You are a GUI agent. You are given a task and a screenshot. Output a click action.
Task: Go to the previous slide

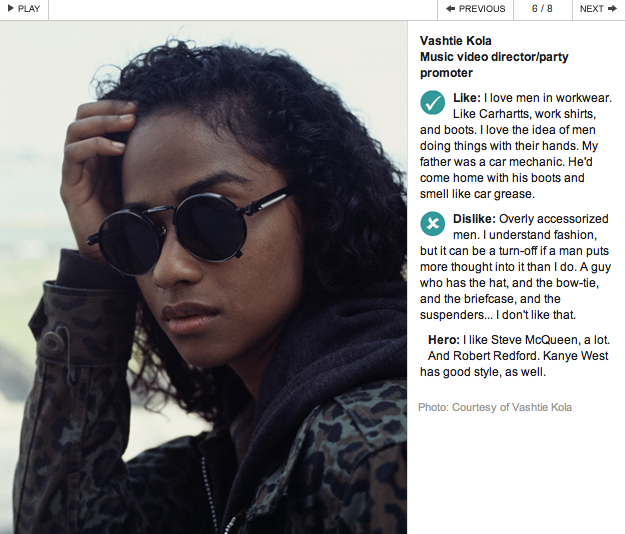[476, 9]
